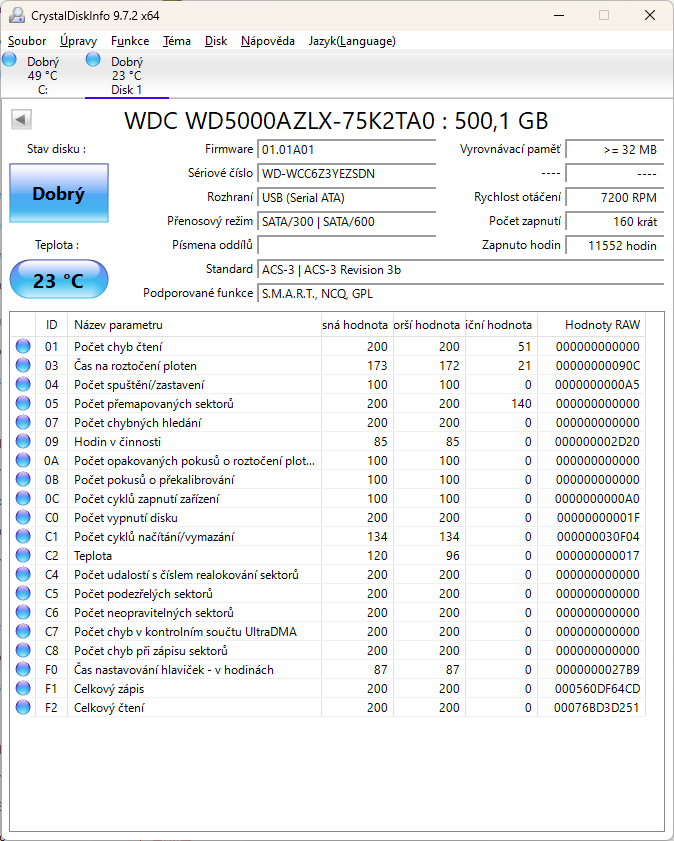Open the Disk menu
674x841 pixels.
[216, 41]
